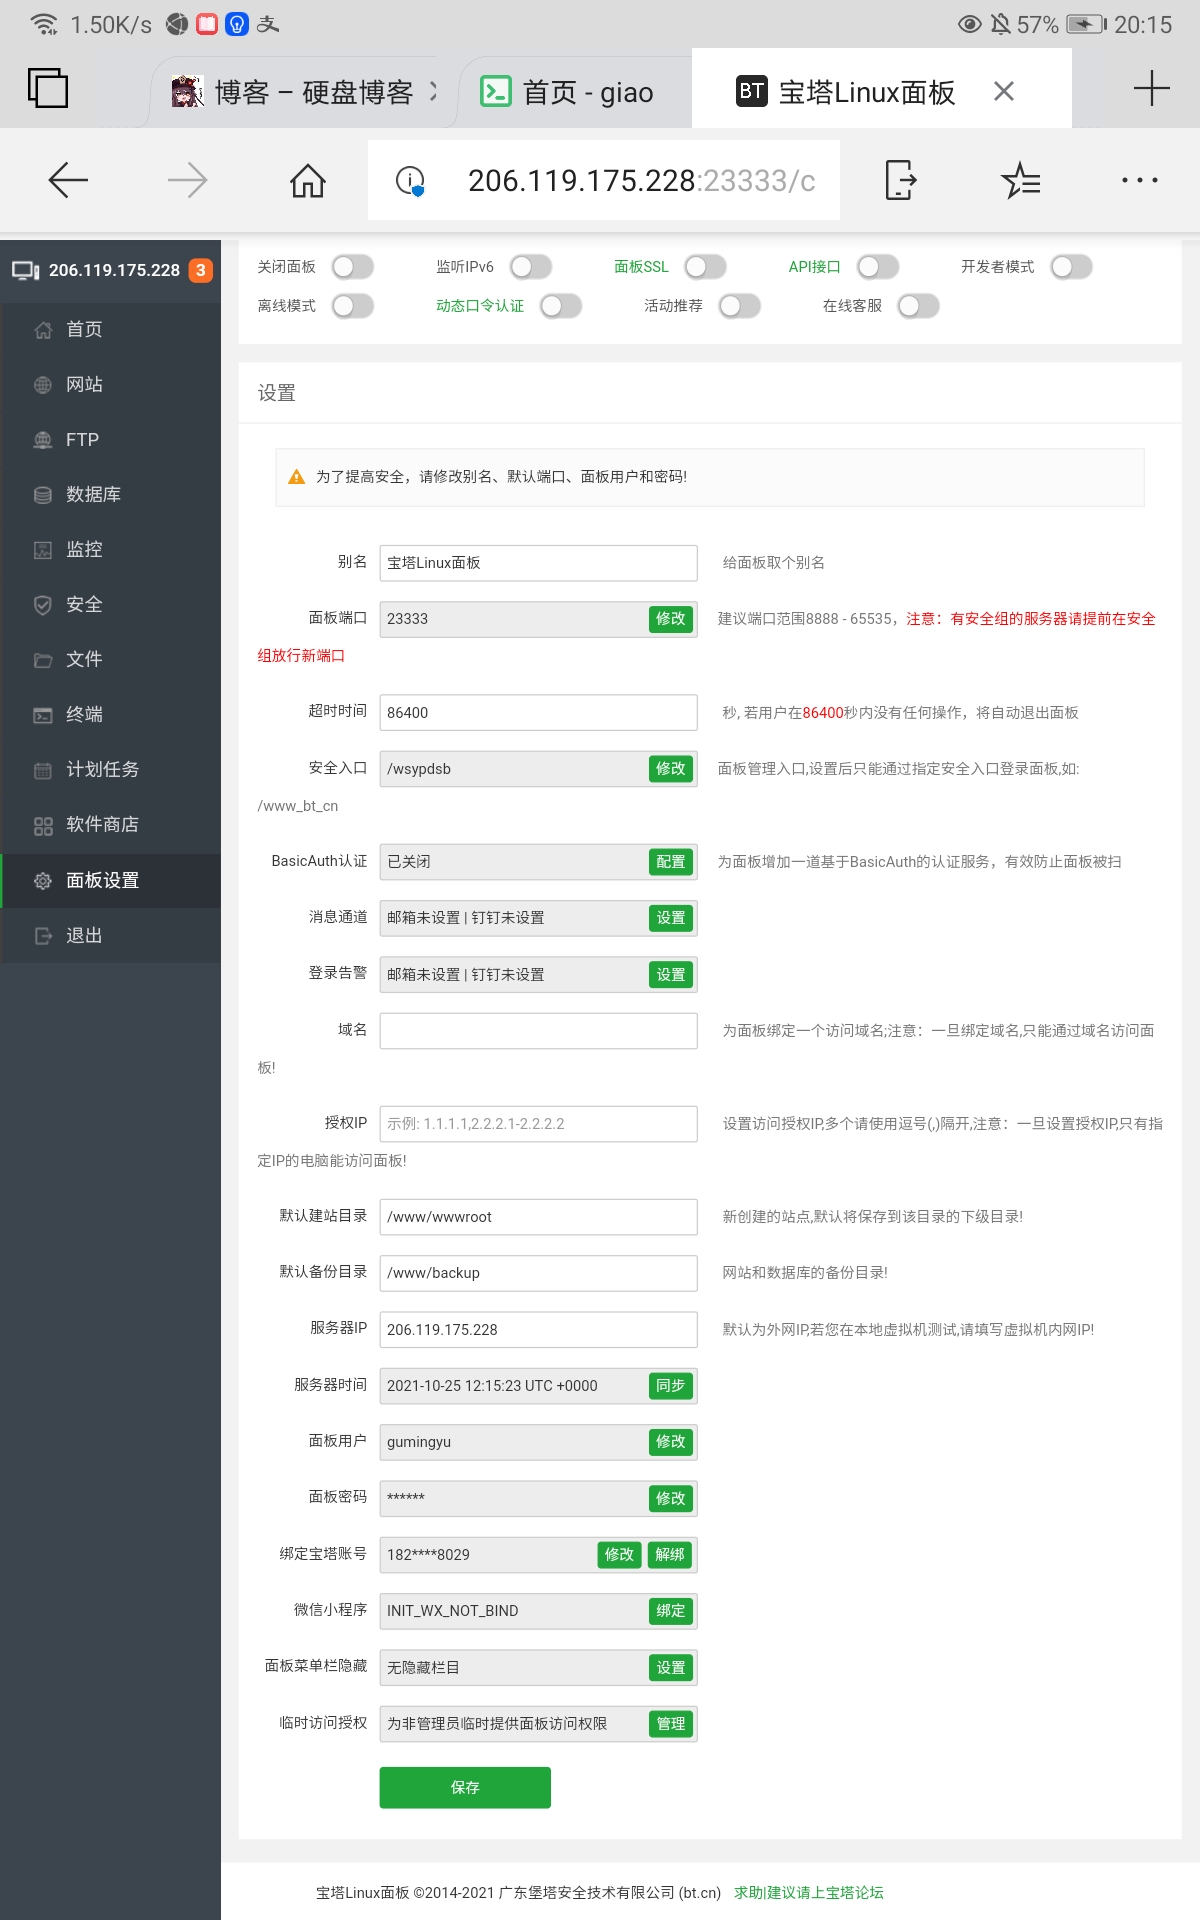This screenshot has height=1920, width=1200.
Task: Close the 宝塔Linux面板 tab
Action: click(x=1004, y=91)
